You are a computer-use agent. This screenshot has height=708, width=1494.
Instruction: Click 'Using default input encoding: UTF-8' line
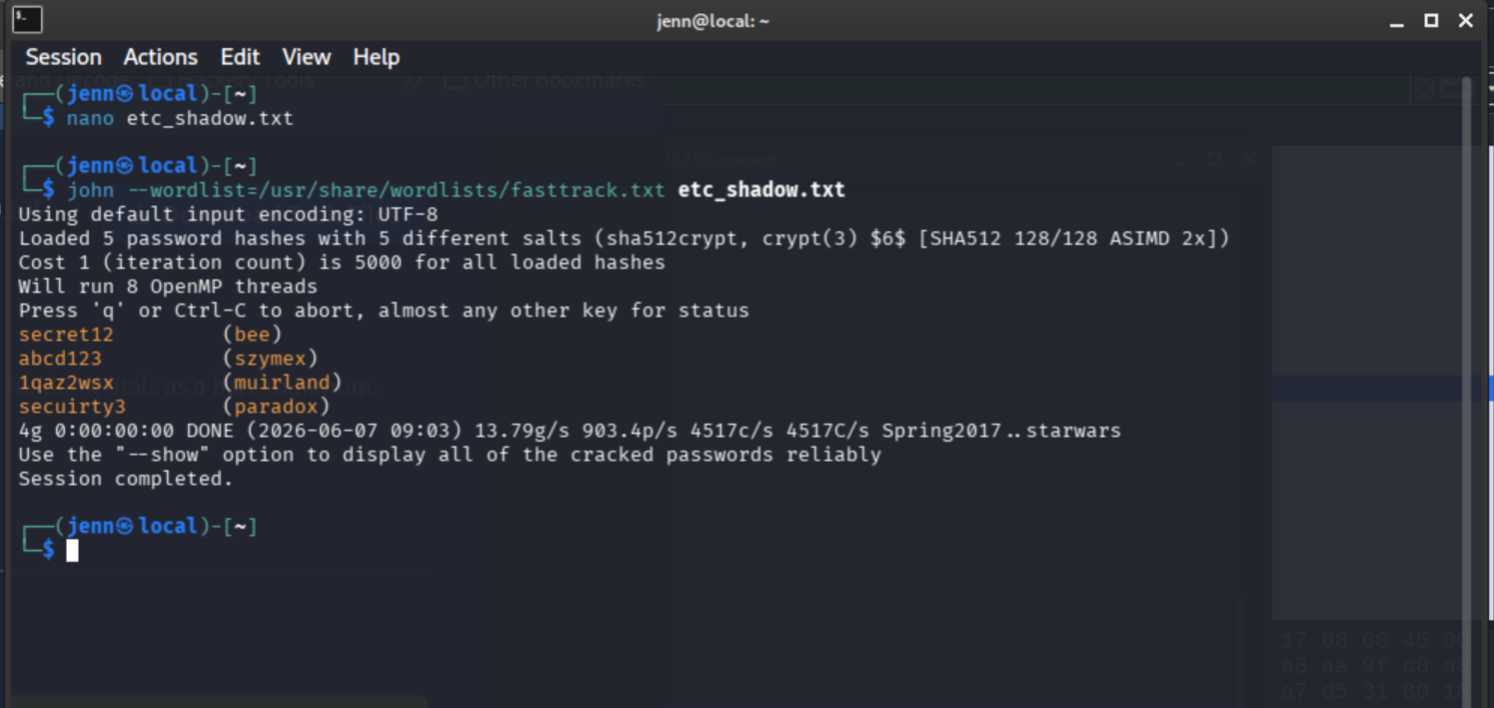pyautogui.click(x=228, y=214)
